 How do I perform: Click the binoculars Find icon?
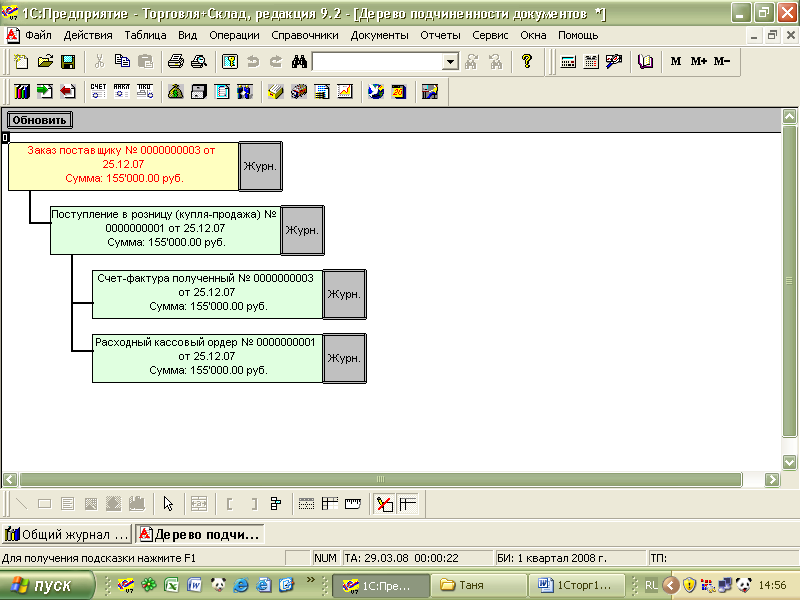299,62
